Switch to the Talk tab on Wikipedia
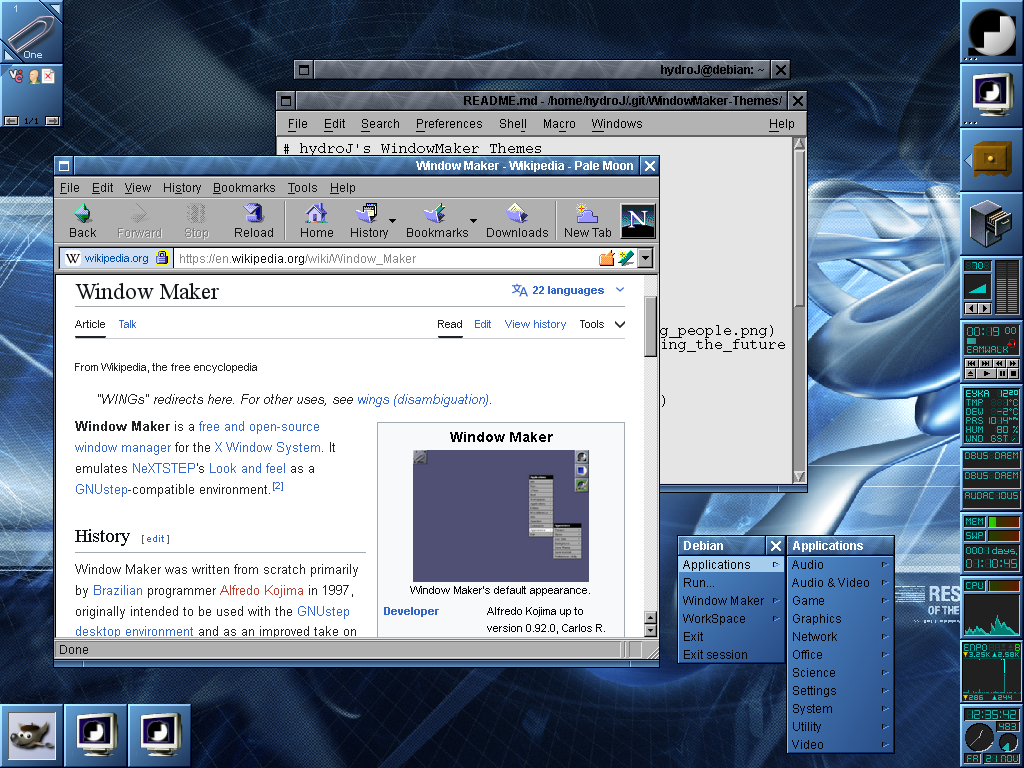Image resolution: width=1024 pixels, height=768 pixels. tap(127, 324)
